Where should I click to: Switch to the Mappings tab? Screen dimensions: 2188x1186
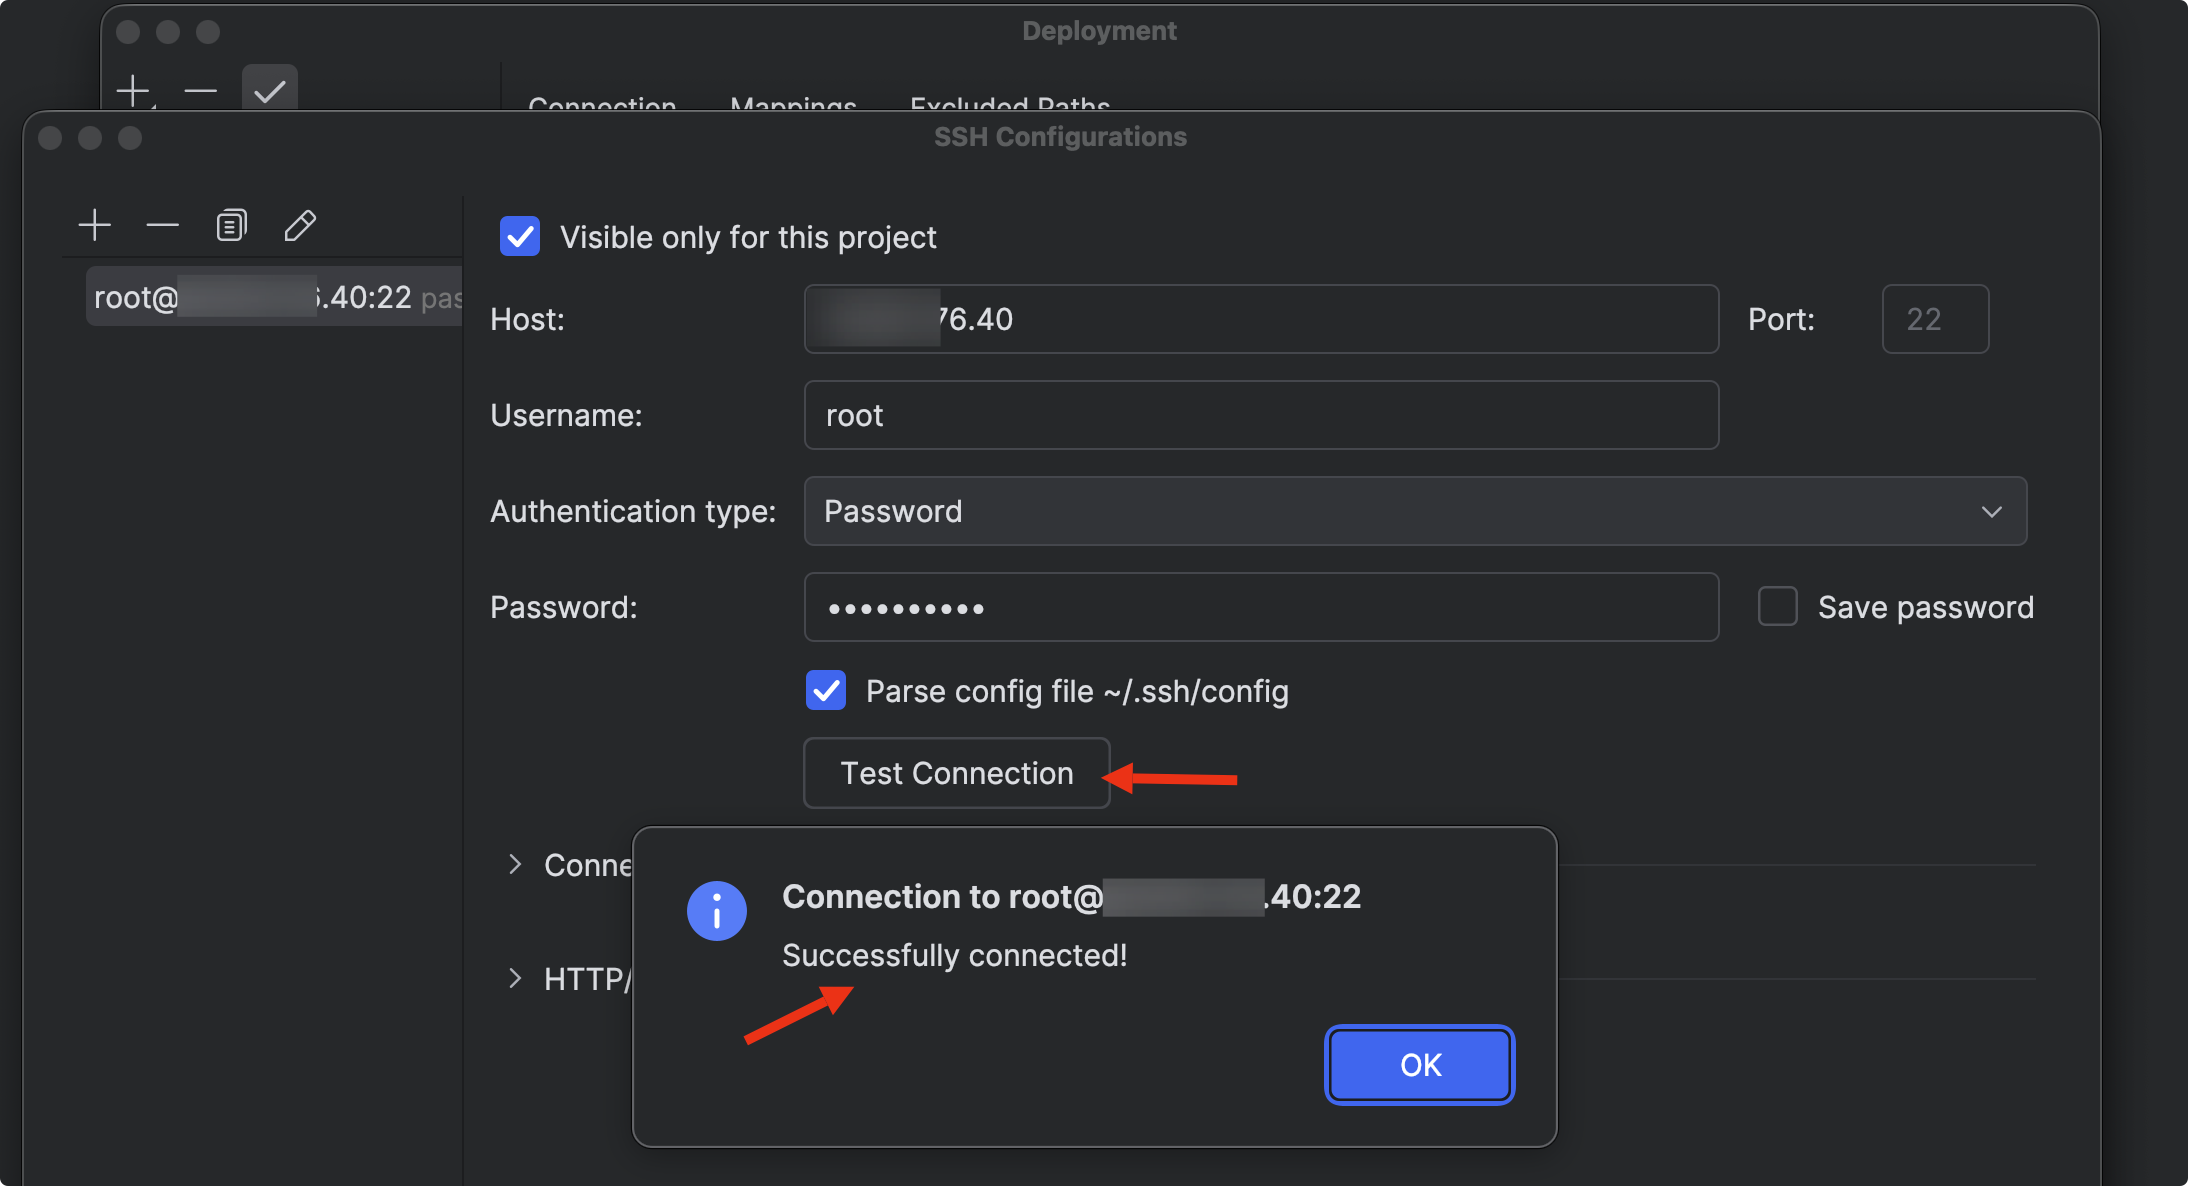point(793,104)
